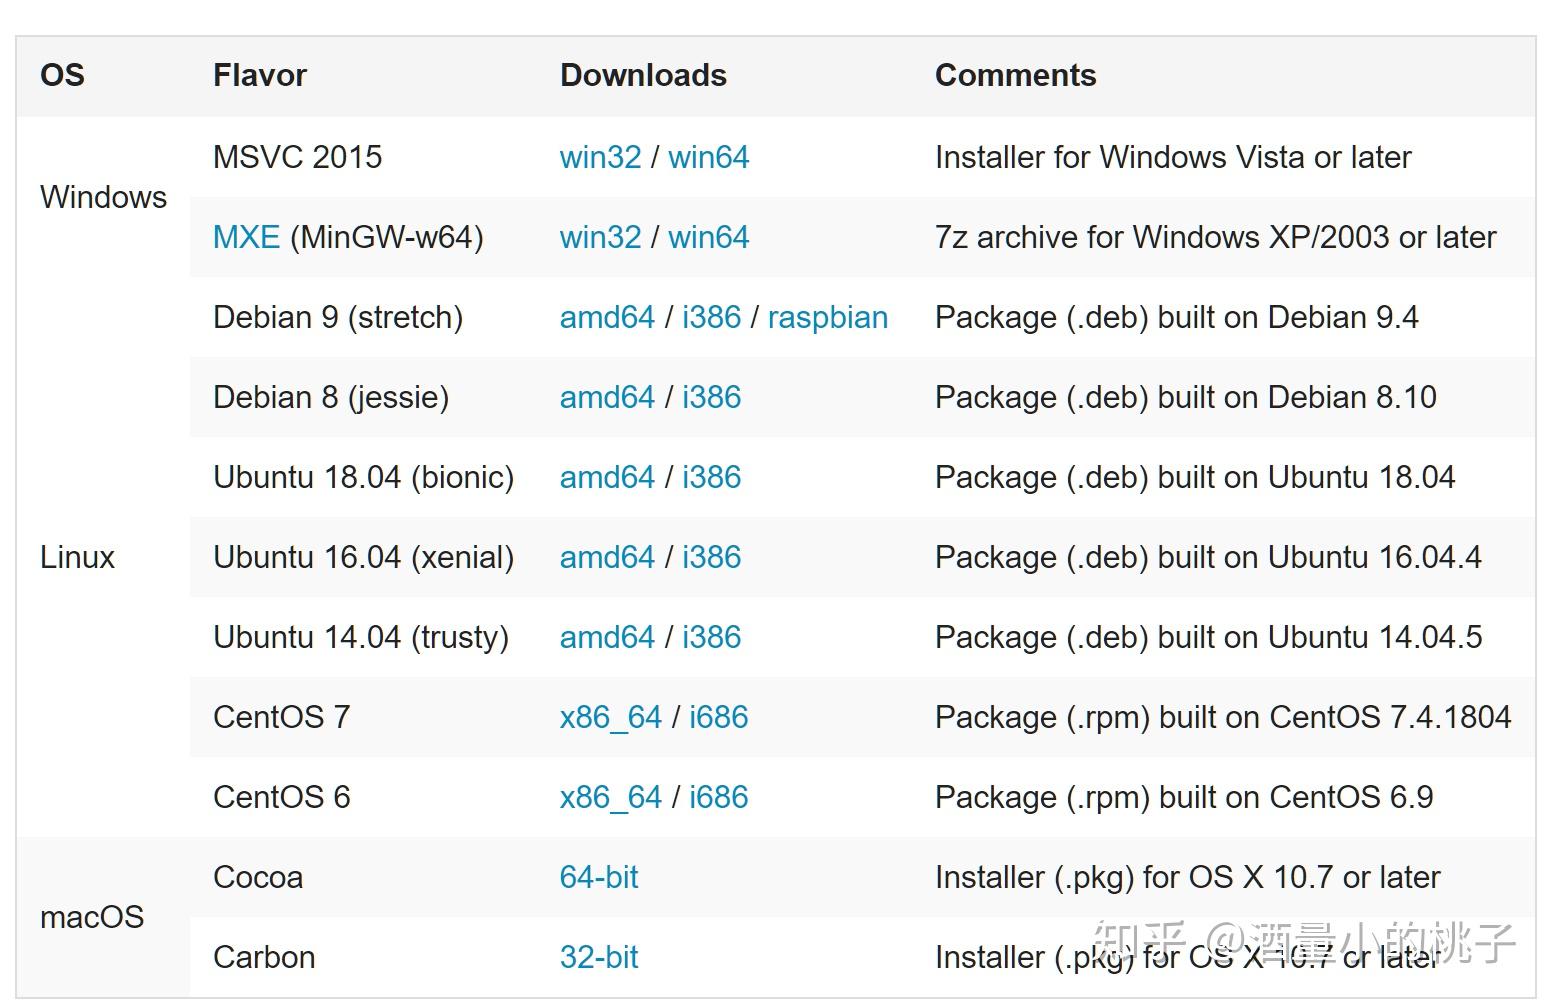Download the macOS Cocoa 64-bit installer

[x=599, y=877]
